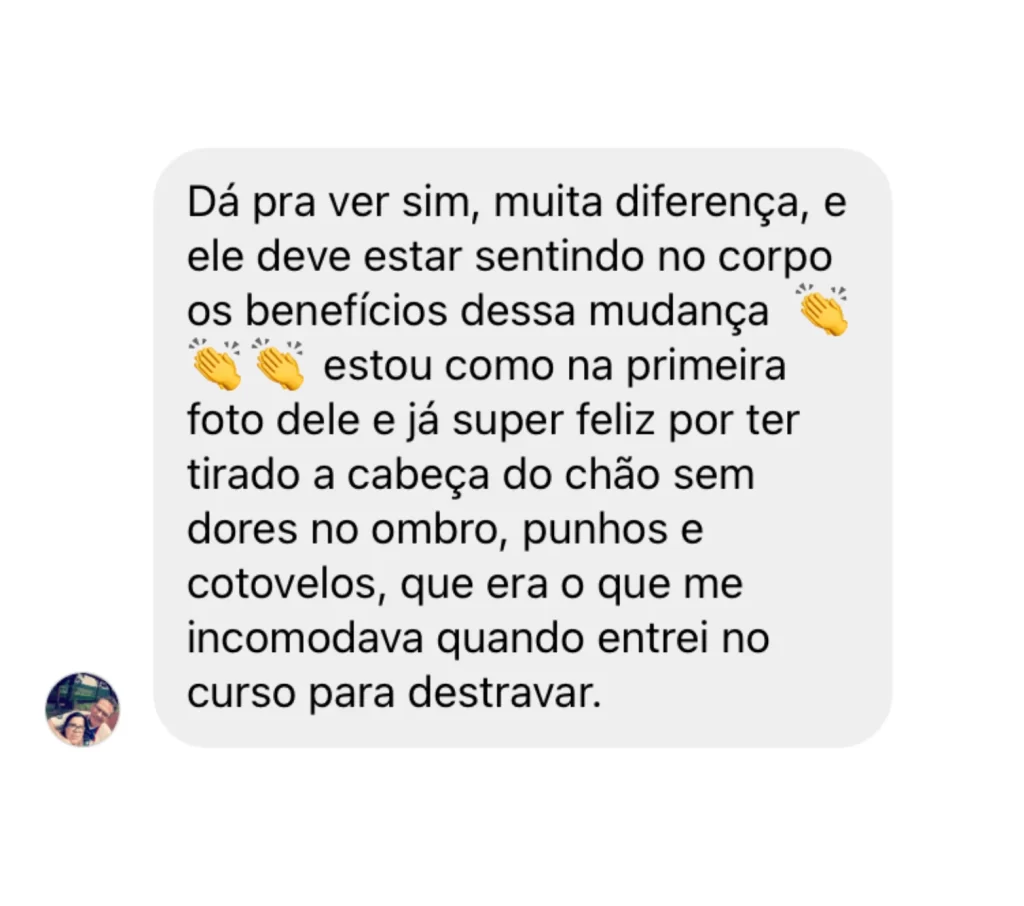Click the word 'chão' in the message
Image resolution: width=1024 pixels, height=906 pixels.
pyautogui.click(x=613, y=475)
